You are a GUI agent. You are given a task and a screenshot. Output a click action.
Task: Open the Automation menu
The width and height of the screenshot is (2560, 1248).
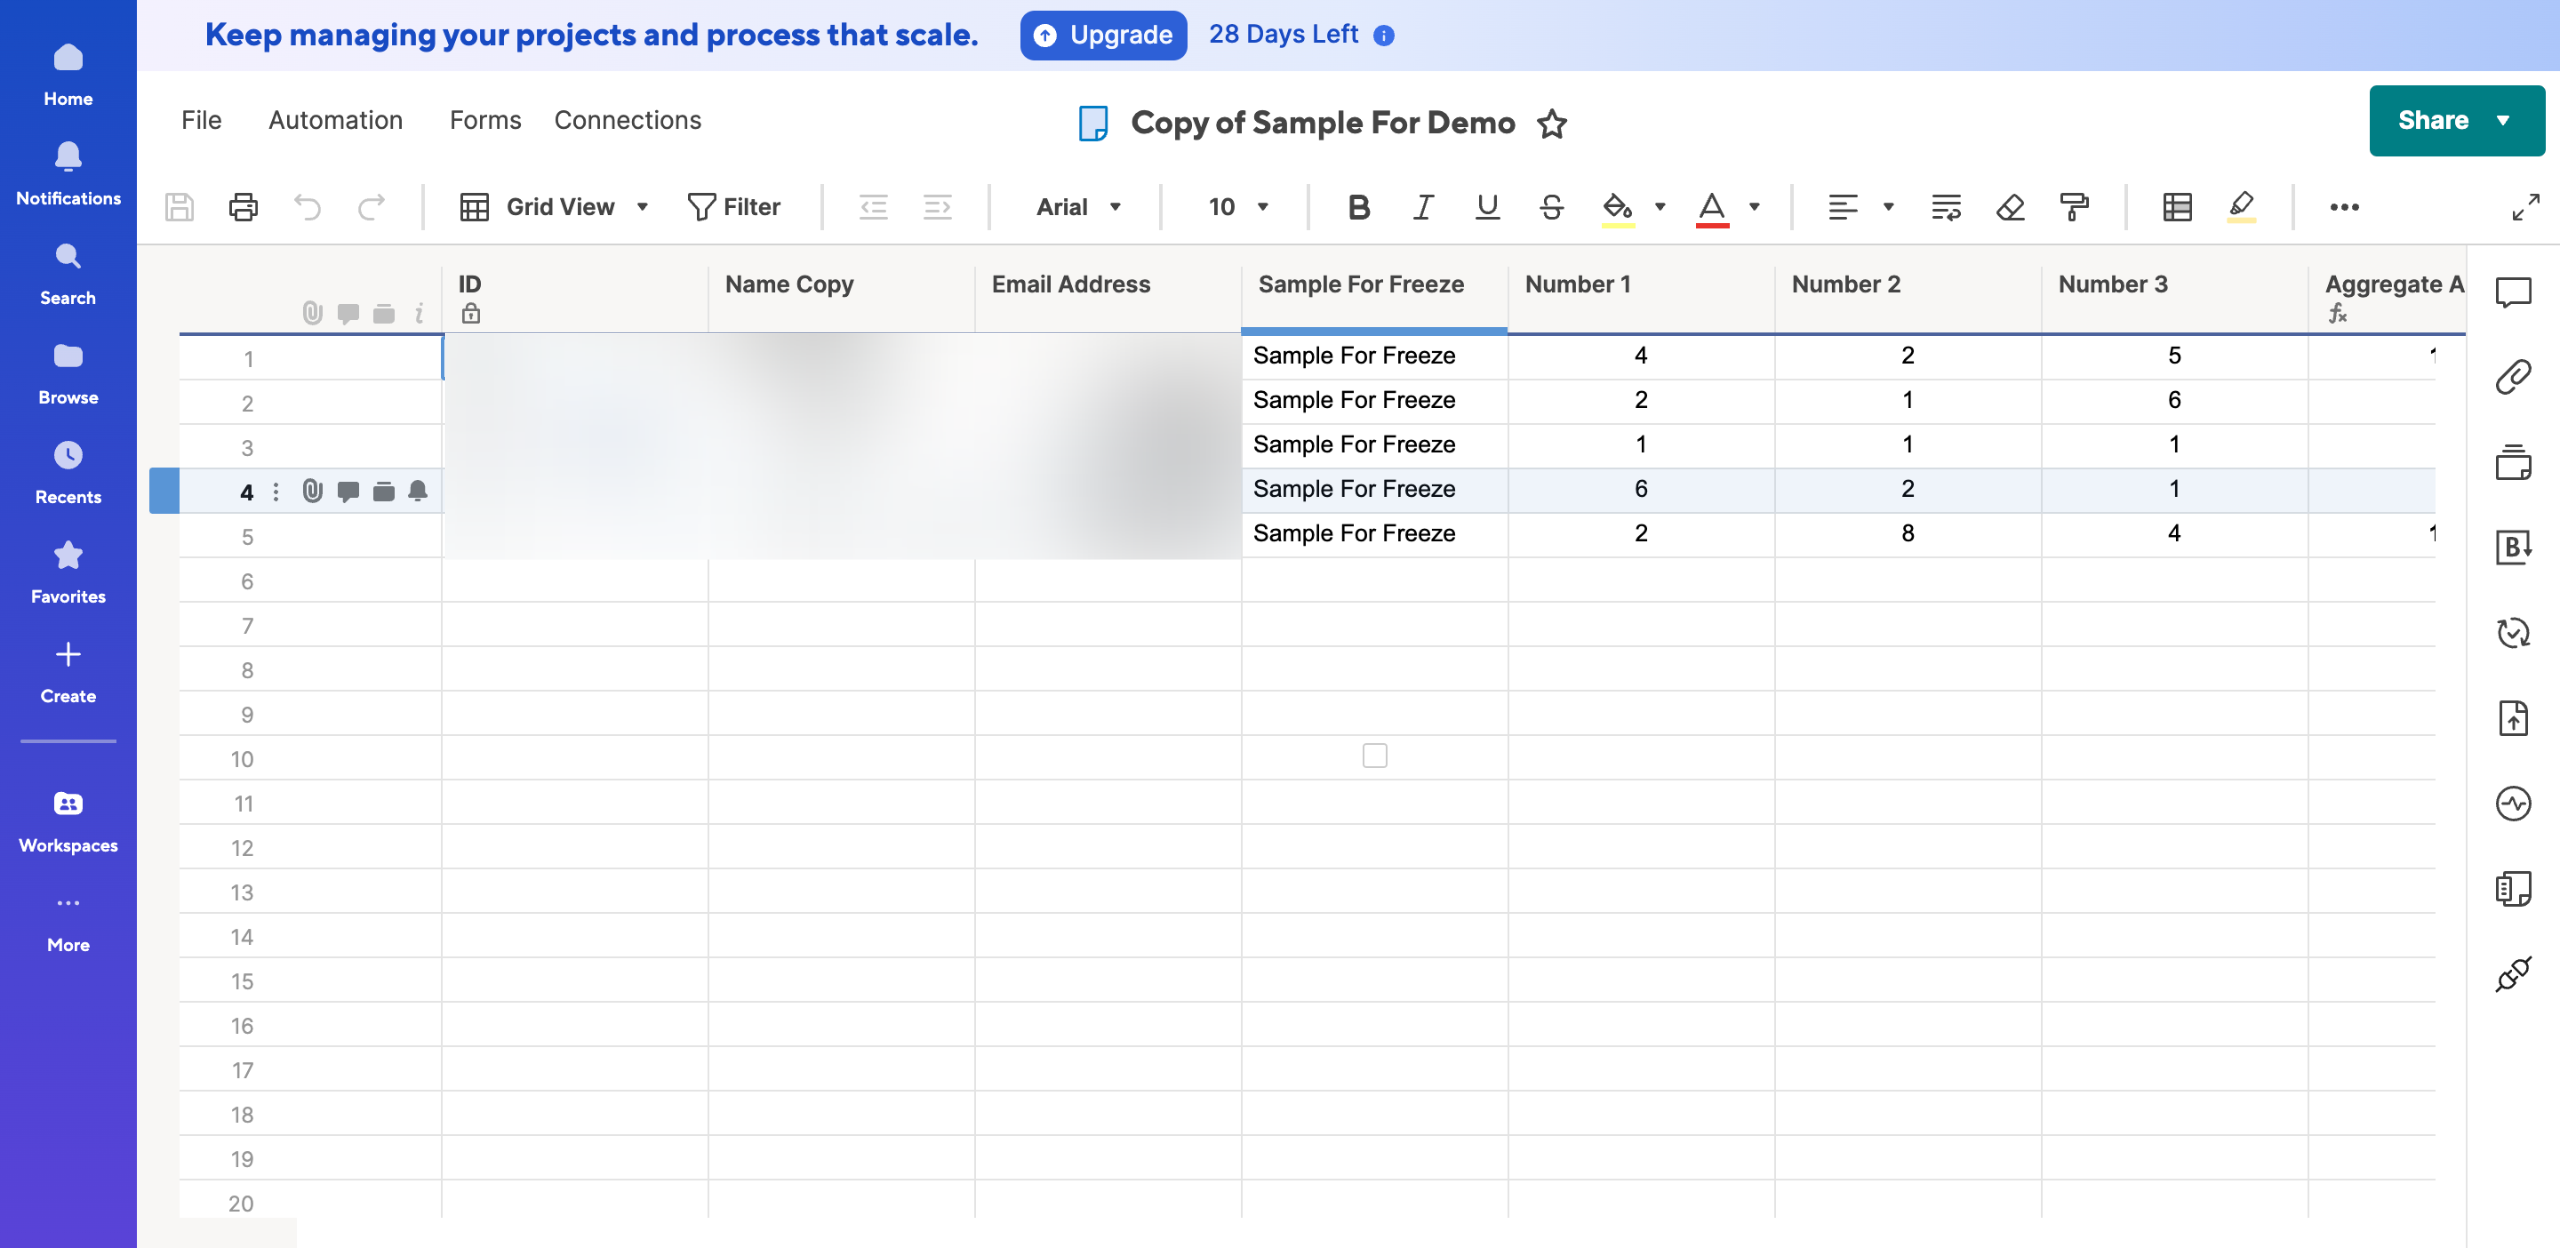tap(335, 120)
